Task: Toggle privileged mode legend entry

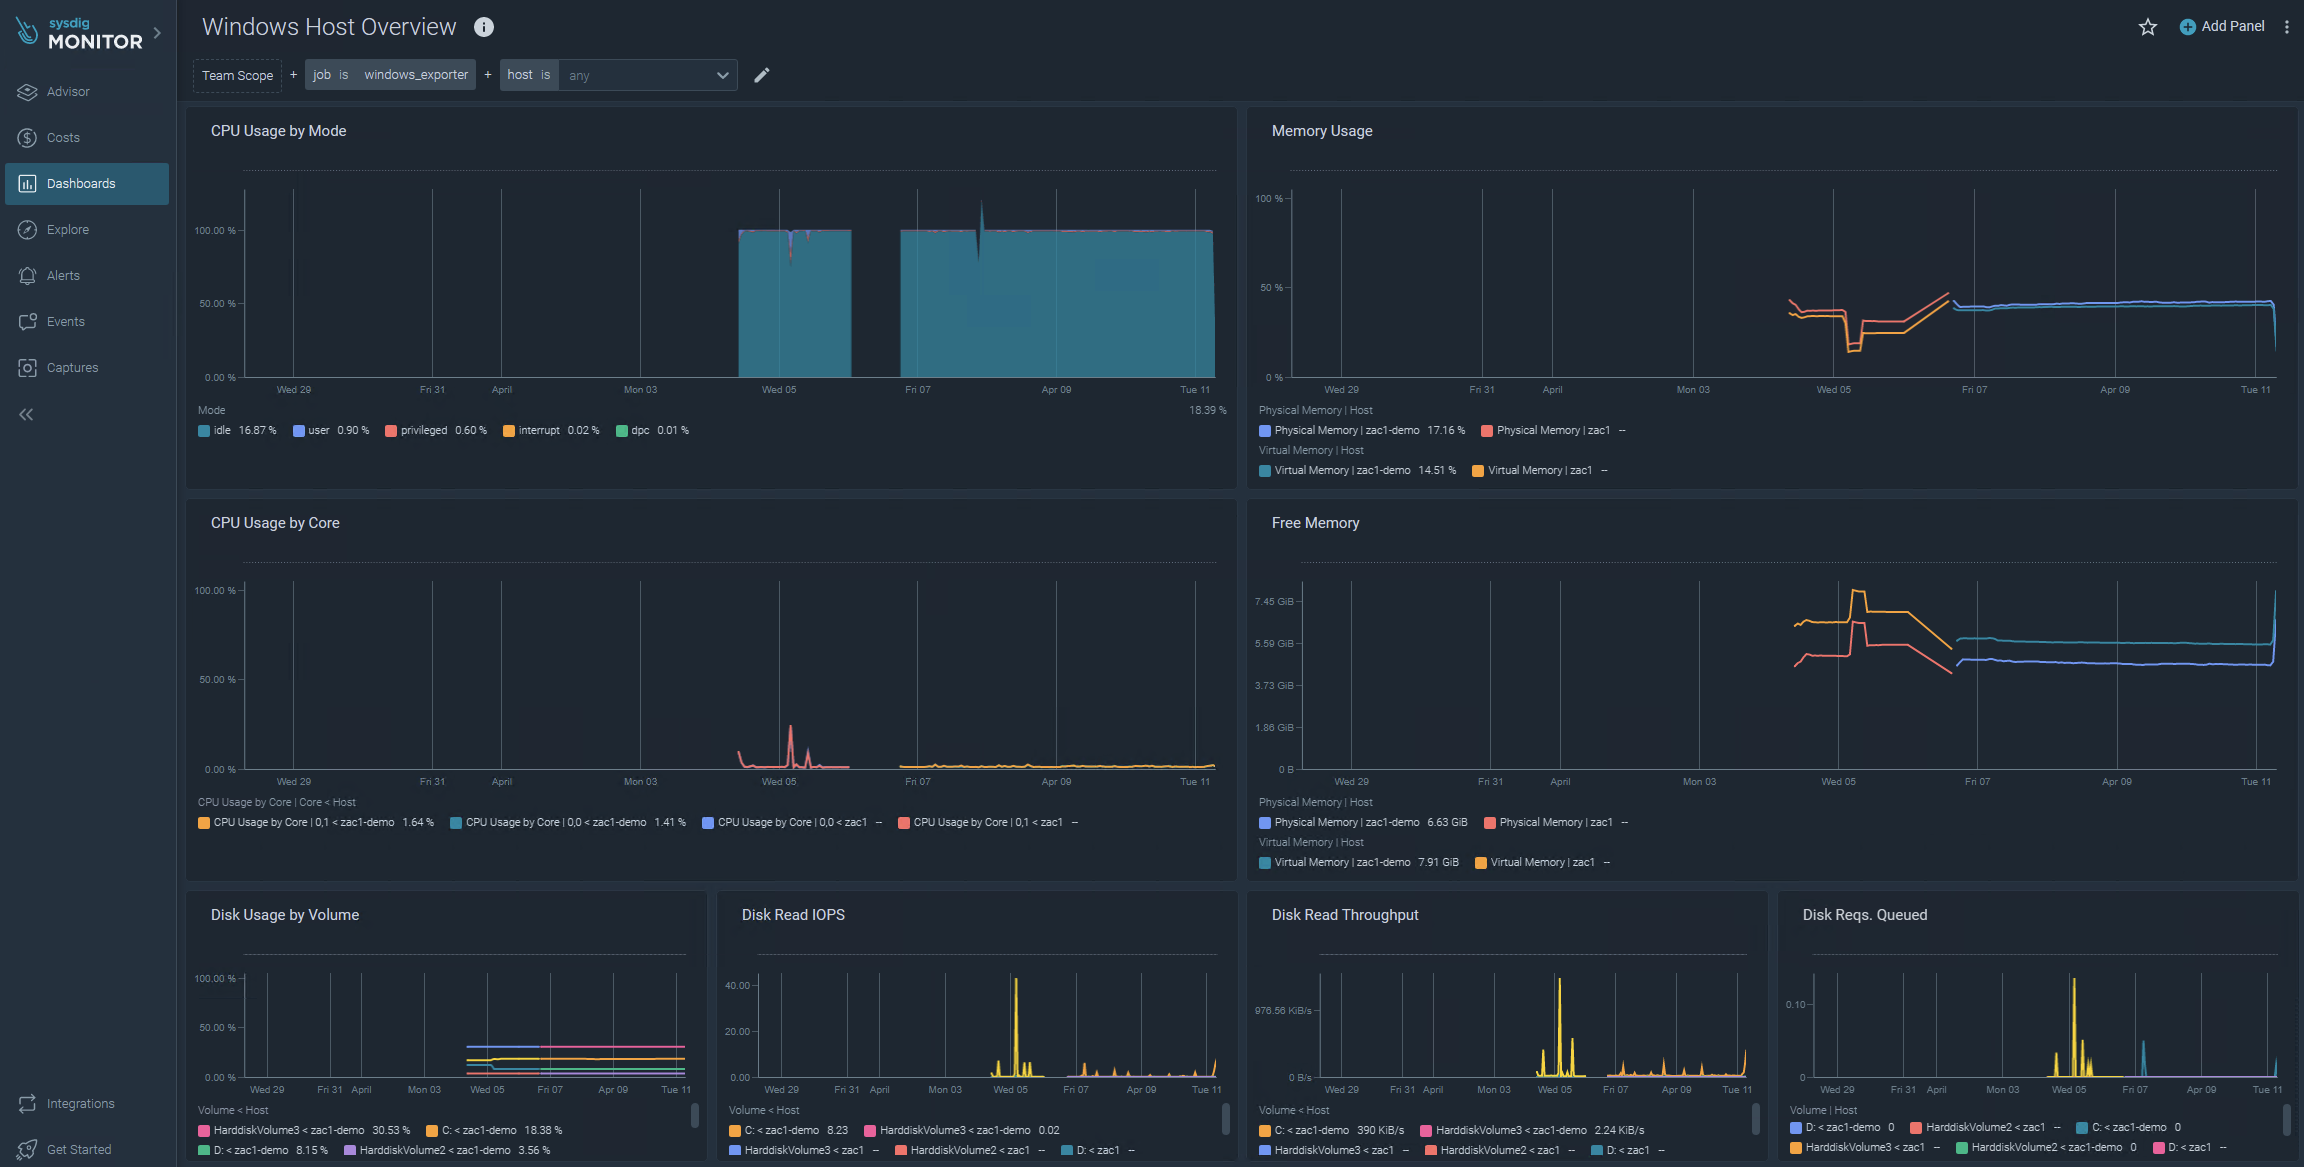Action: click(423, 431)
